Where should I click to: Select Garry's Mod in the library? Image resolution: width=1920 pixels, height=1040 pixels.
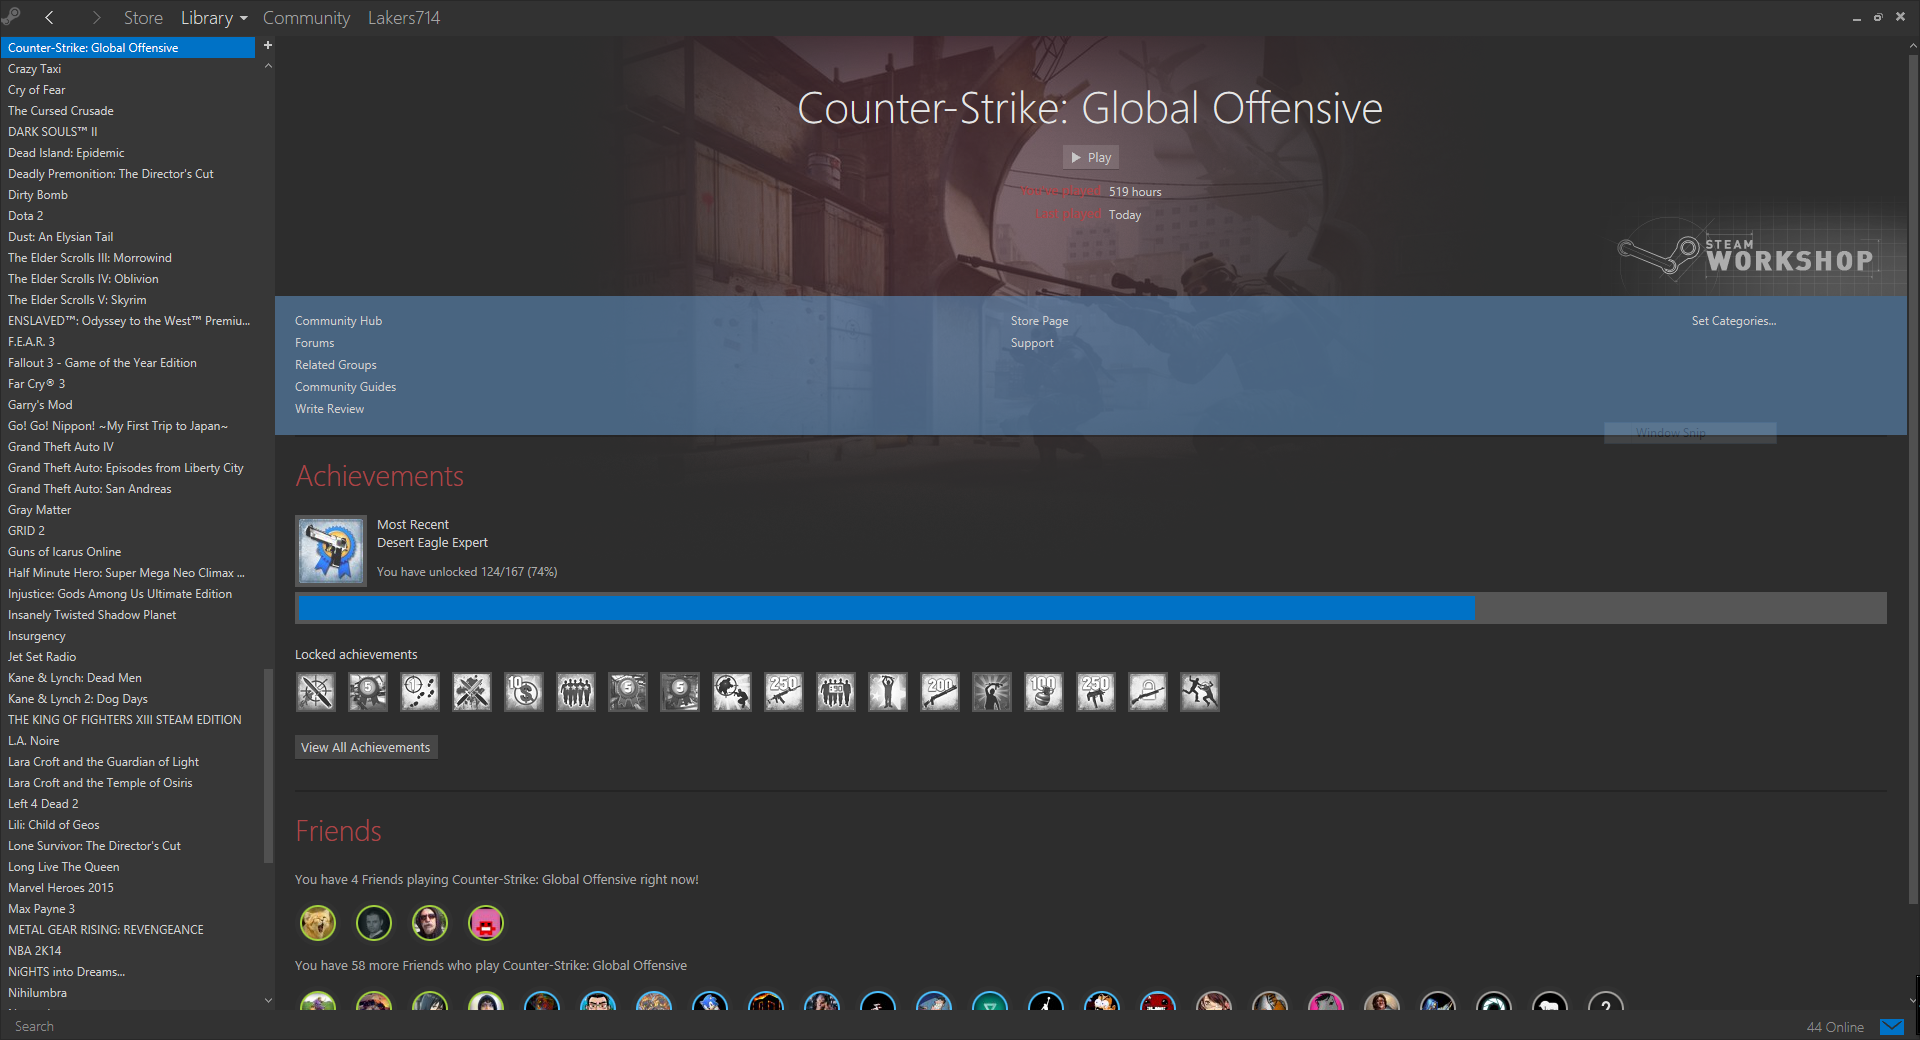[x=128, y=405]
